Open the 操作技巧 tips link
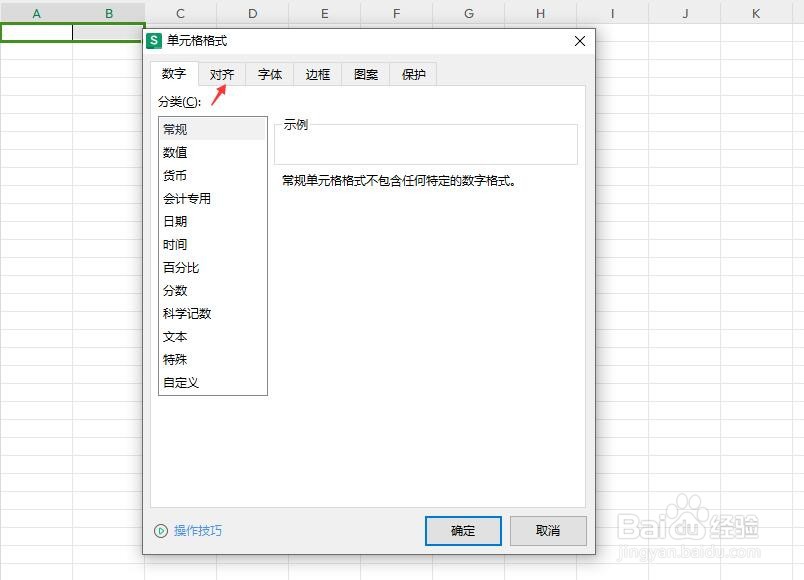Screen dimensions: 804x580 [197, 531]
